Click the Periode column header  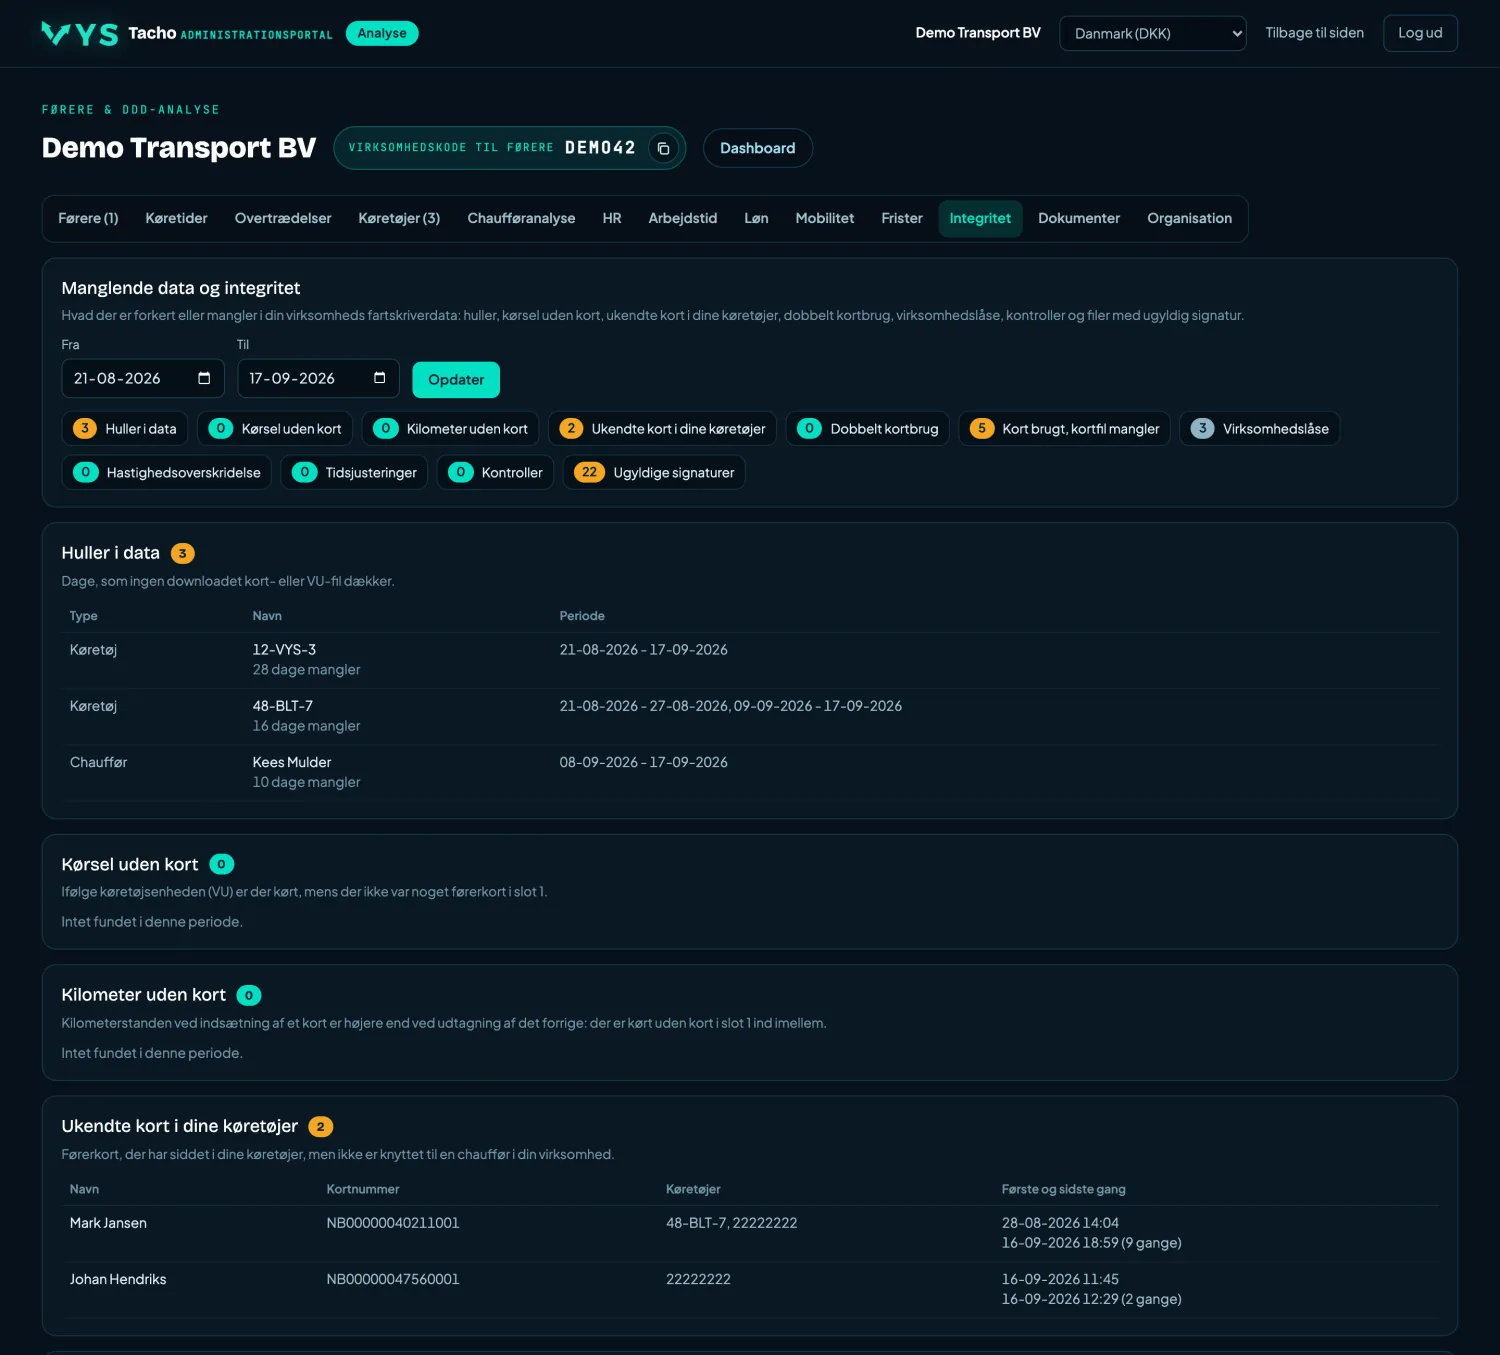click(x=582, y=616)
